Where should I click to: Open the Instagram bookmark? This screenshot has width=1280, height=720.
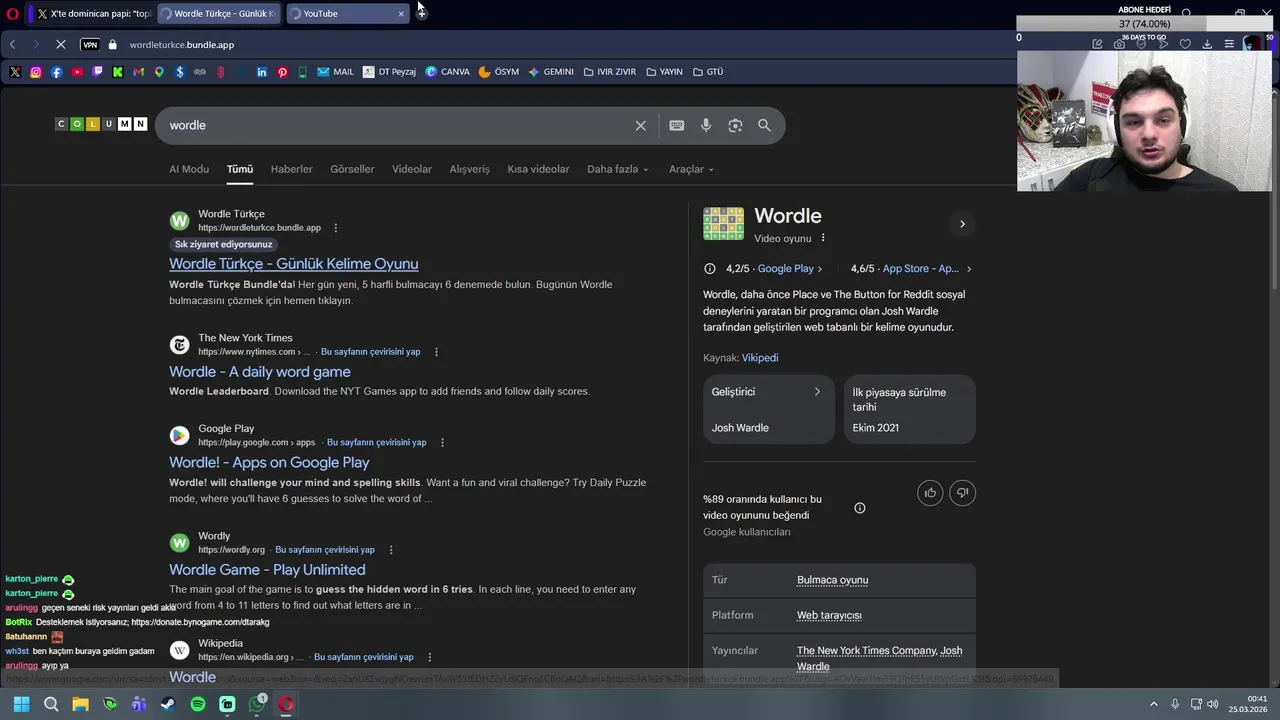[36, 72]
